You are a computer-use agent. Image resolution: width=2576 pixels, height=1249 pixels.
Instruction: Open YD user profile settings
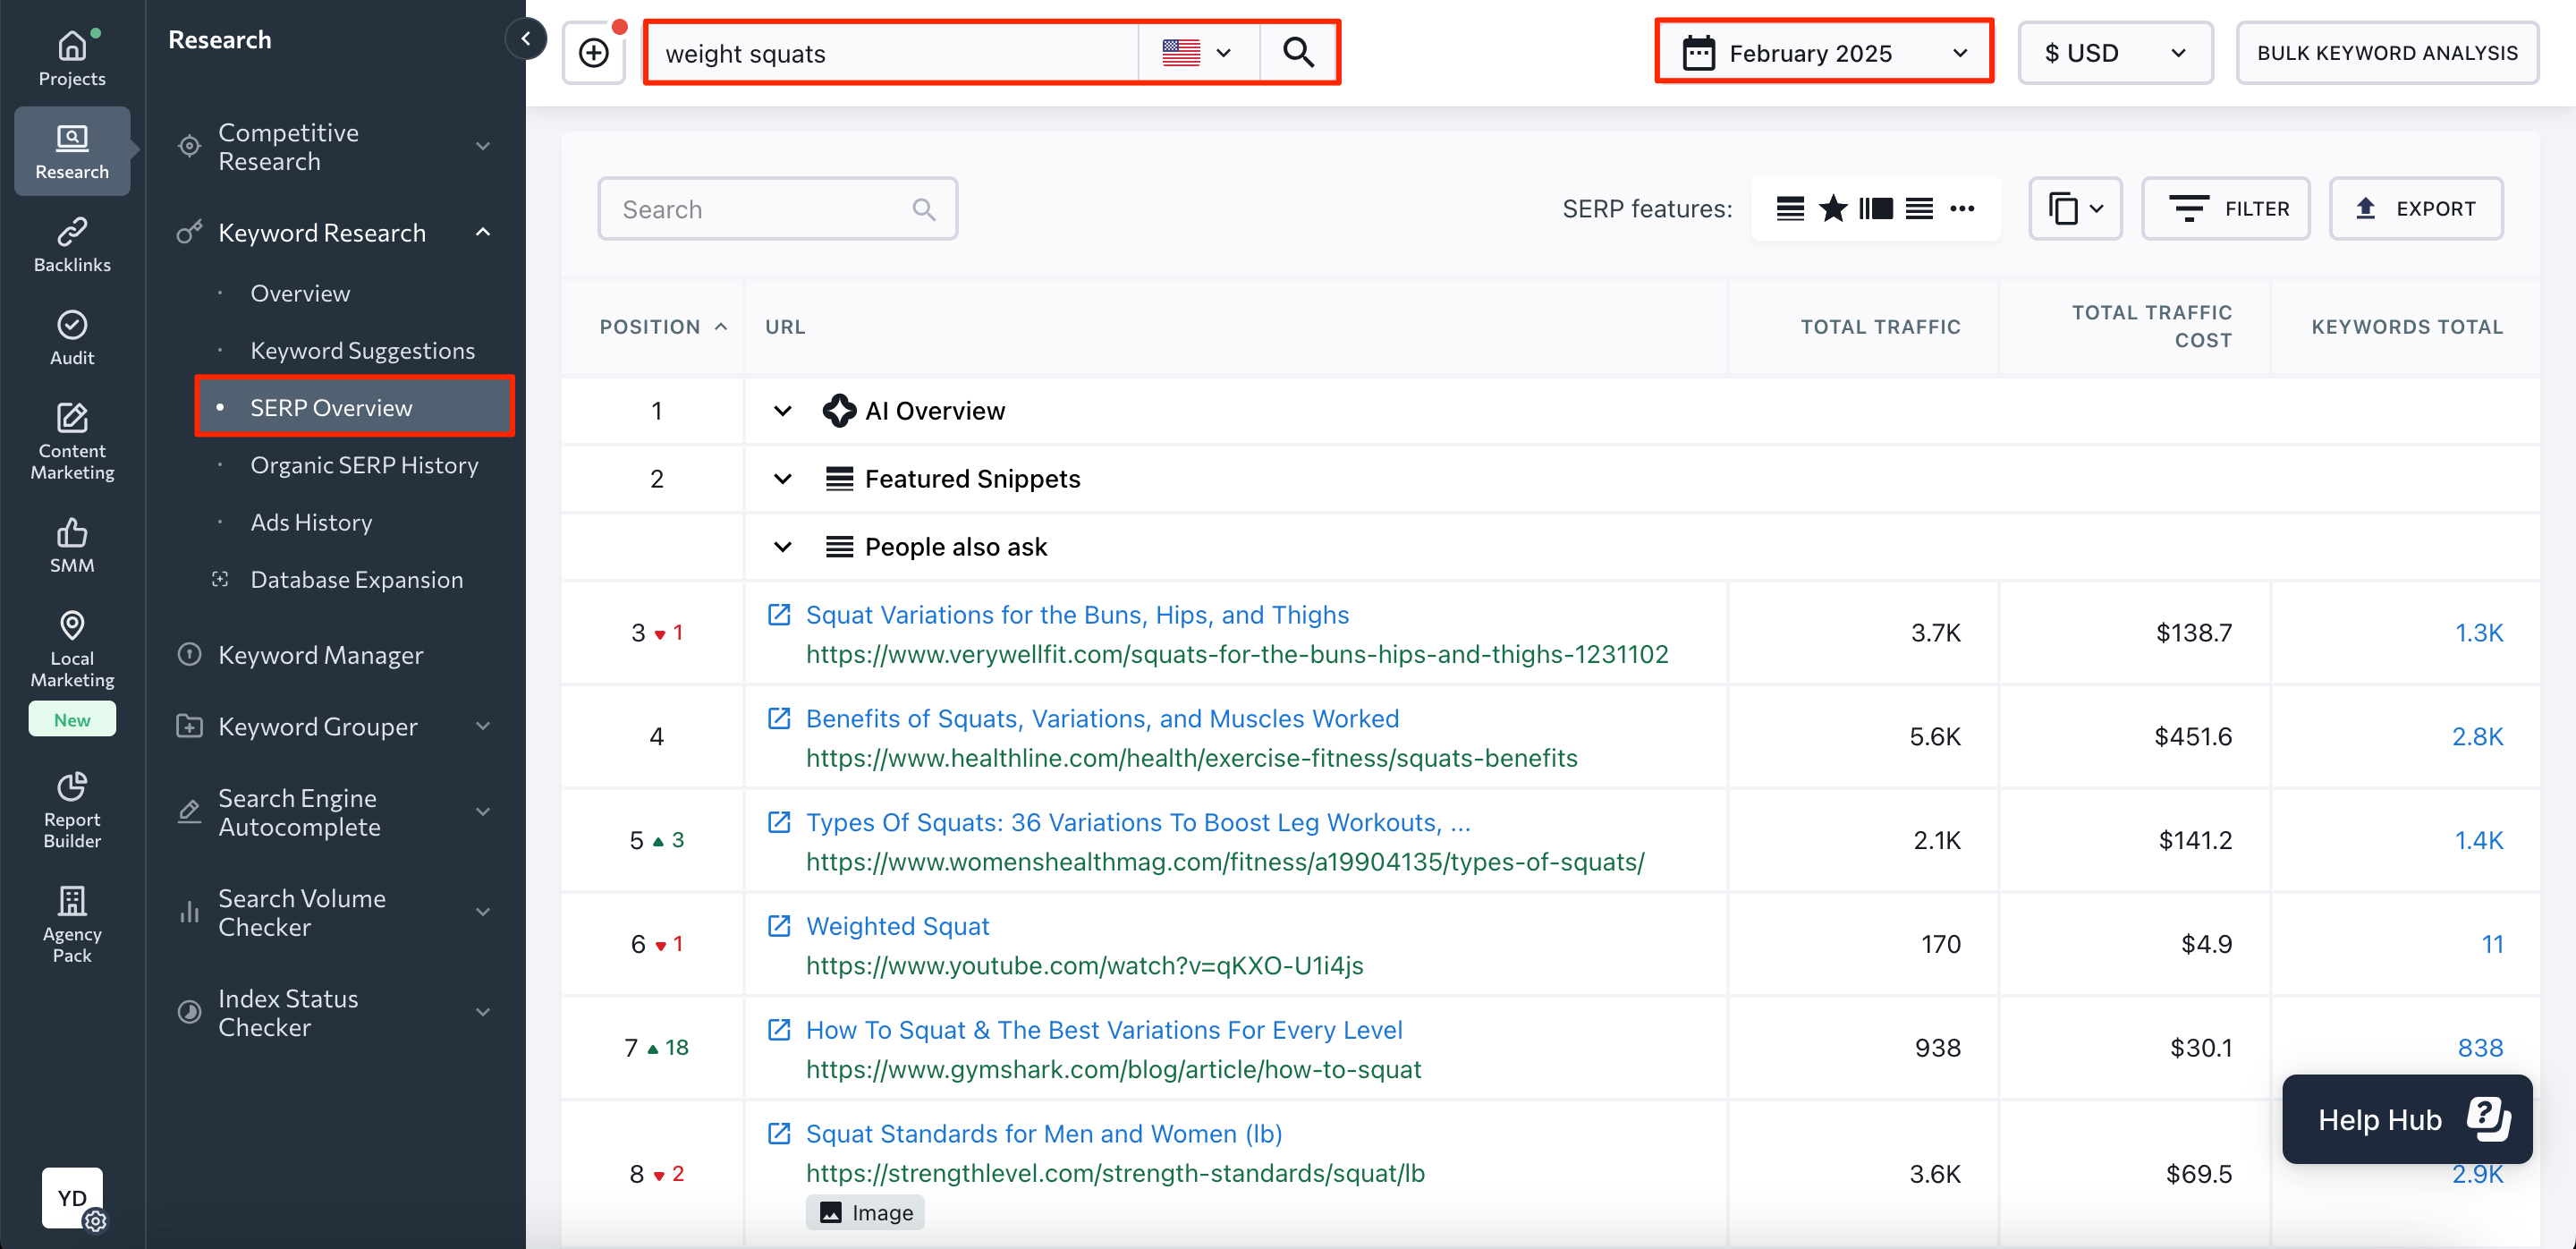click(x=72, y=1197)
